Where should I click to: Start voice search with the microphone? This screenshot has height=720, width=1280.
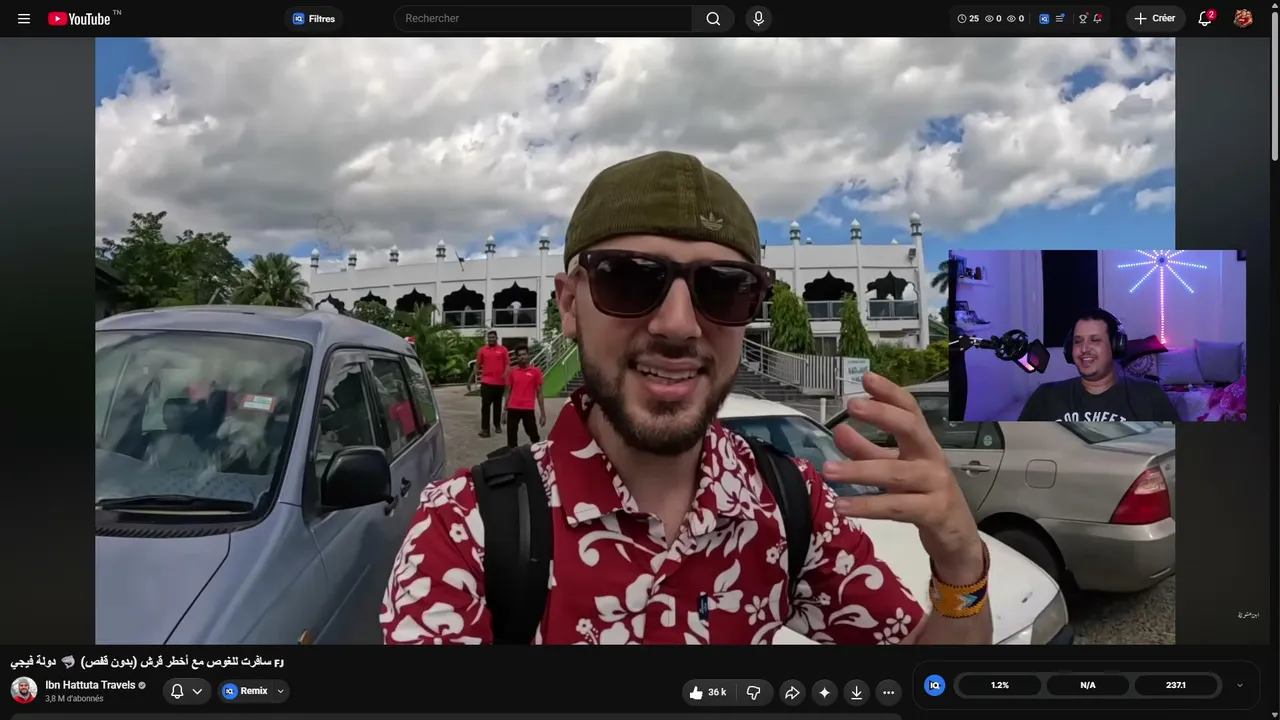click(x=758, y=18)
